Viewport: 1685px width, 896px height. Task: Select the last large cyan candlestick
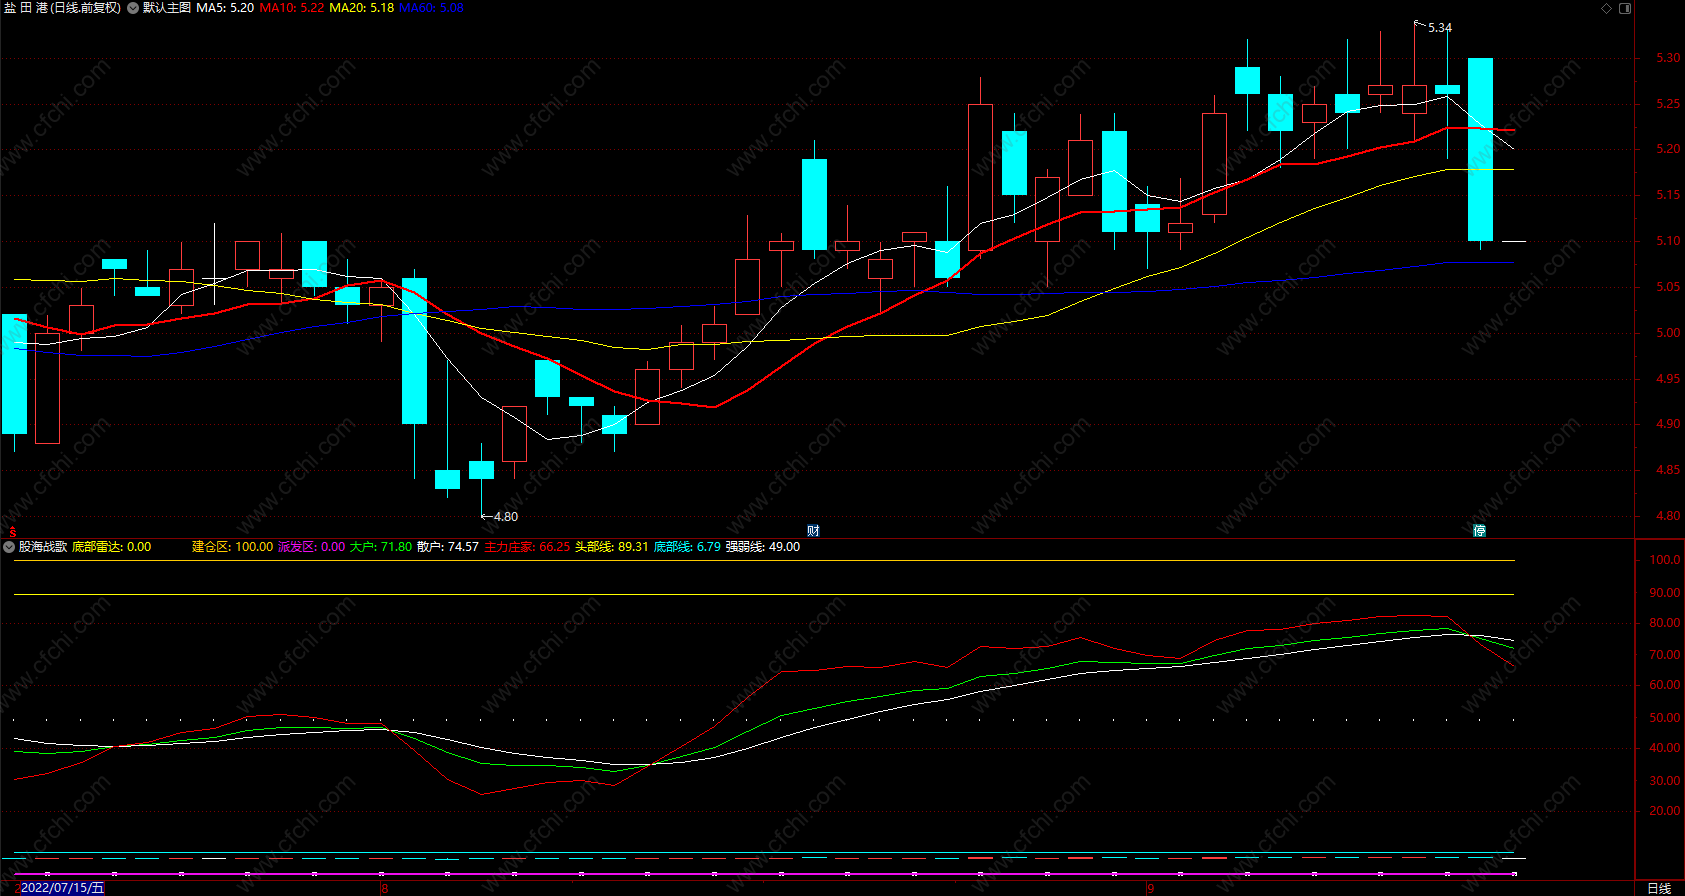[x=1480, y=149]
